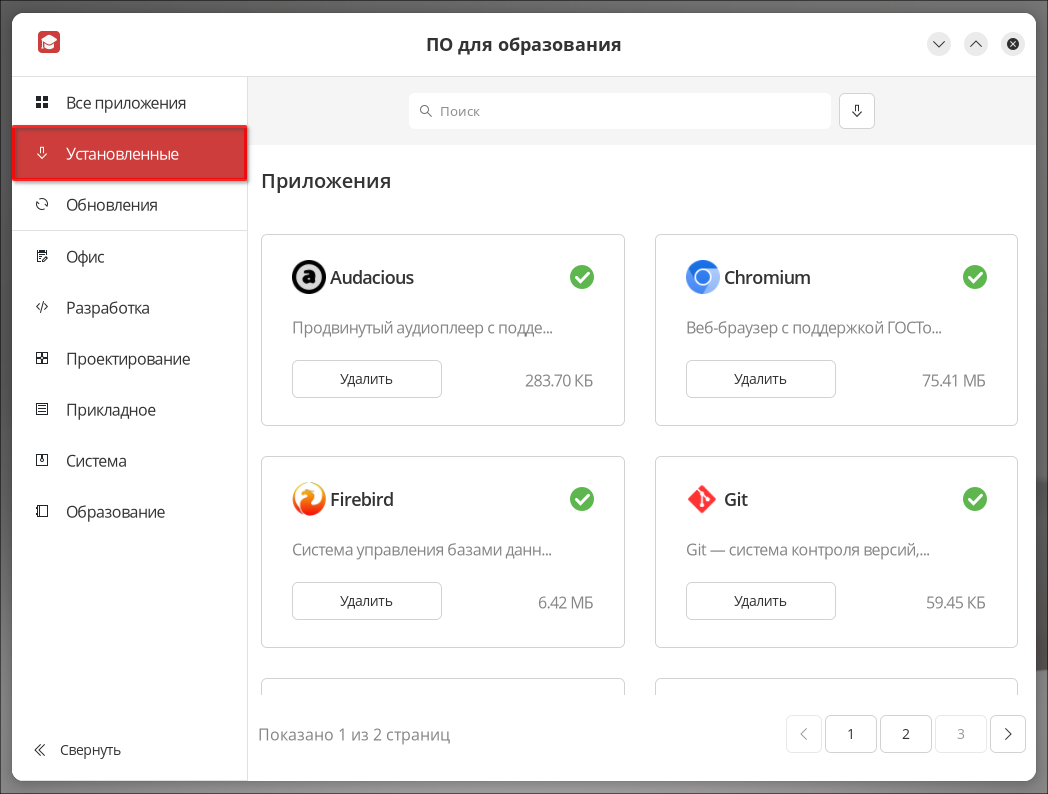Click the Updates refresh icon
Viewport: 1048px width, 794px height.
pyautogui.click(x=42, y=205)
